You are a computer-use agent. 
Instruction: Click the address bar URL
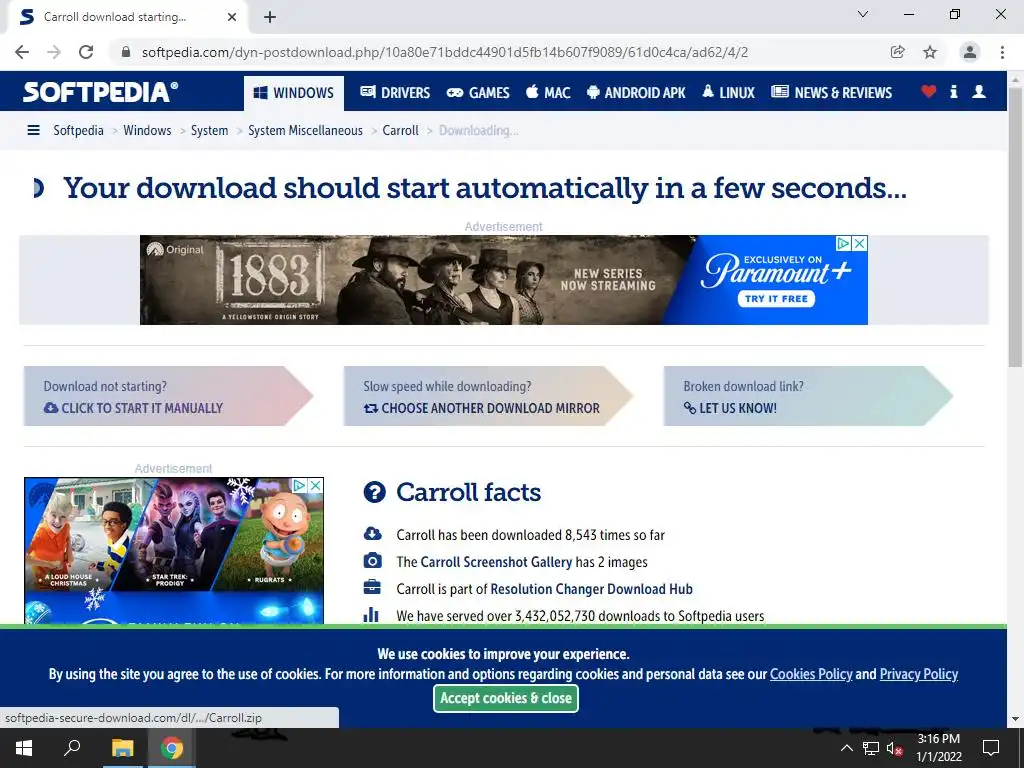click(x=444, y=52)
